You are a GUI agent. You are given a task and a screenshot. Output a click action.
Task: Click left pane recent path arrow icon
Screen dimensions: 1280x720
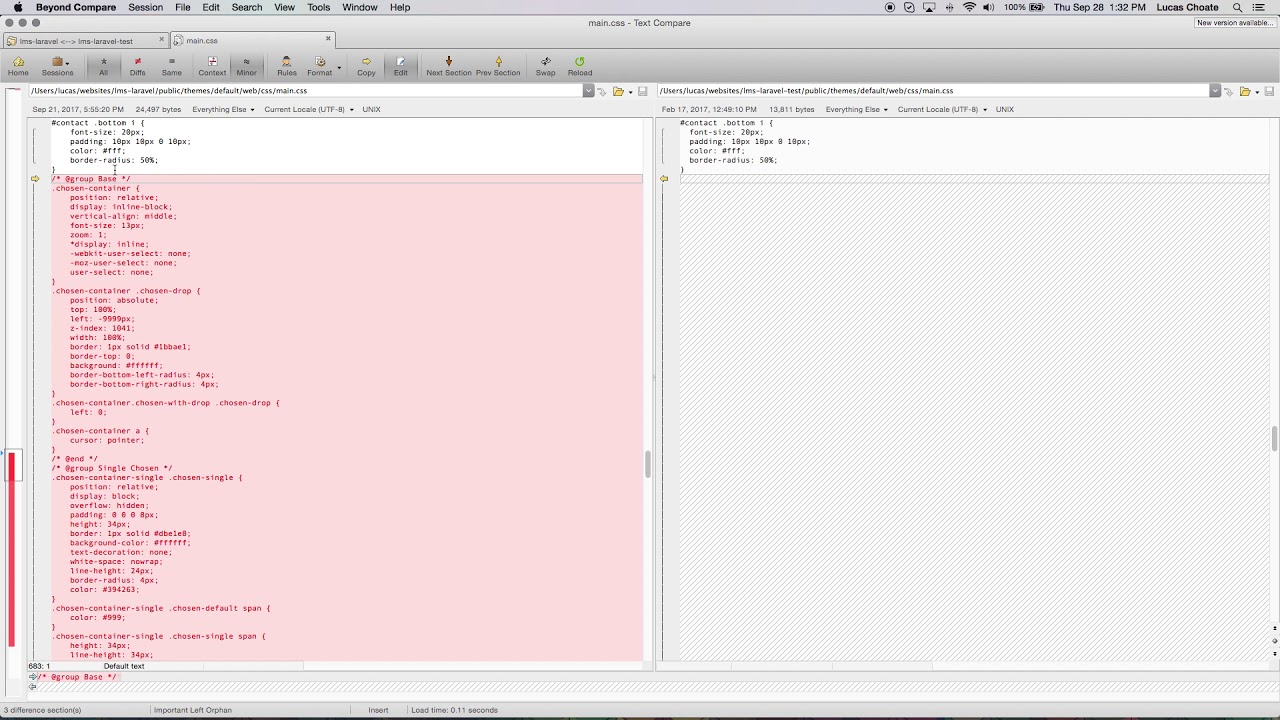click(x=601, y=91)
